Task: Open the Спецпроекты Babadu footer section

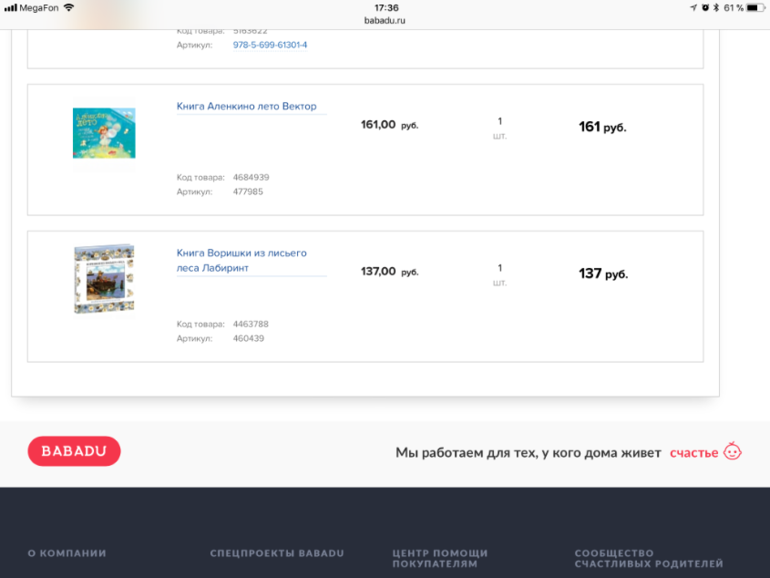Action: (277, 553)
